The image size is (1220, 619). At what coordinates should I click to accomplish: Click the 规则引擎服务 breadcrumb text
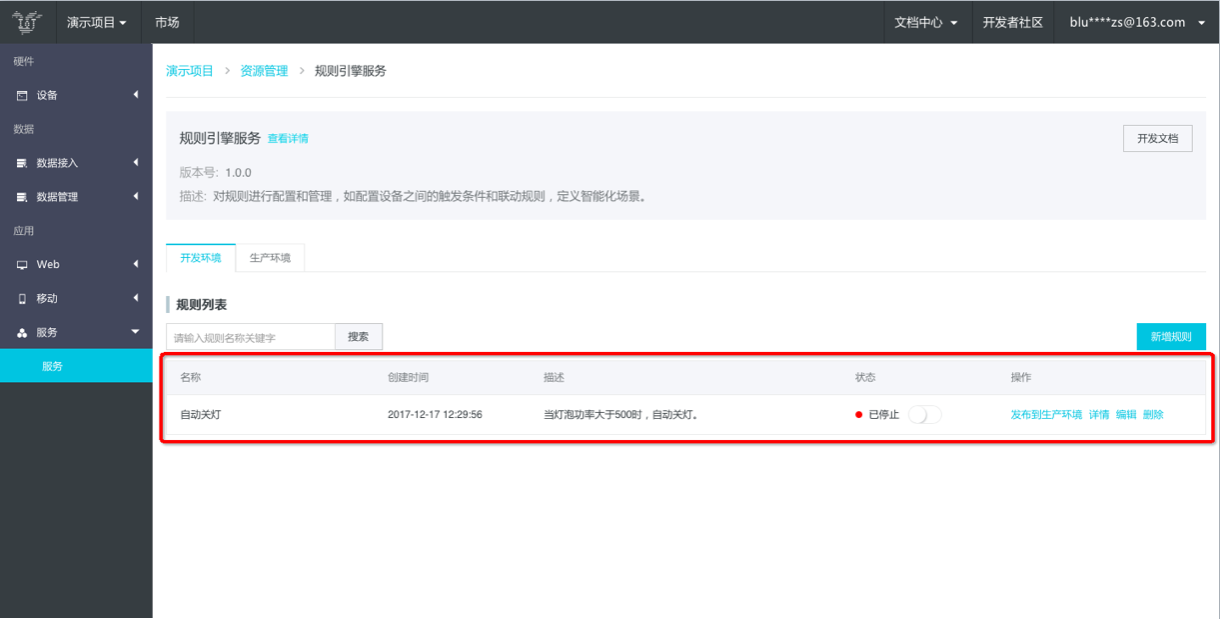[351, 71]
